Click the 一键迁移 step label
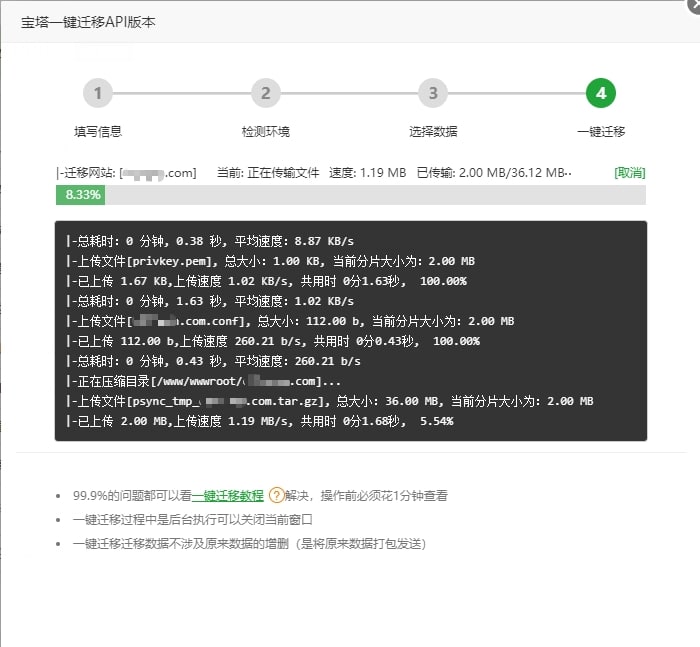This screenshot has width=700, height=647. pyautogui.click(x=601, y=131)
